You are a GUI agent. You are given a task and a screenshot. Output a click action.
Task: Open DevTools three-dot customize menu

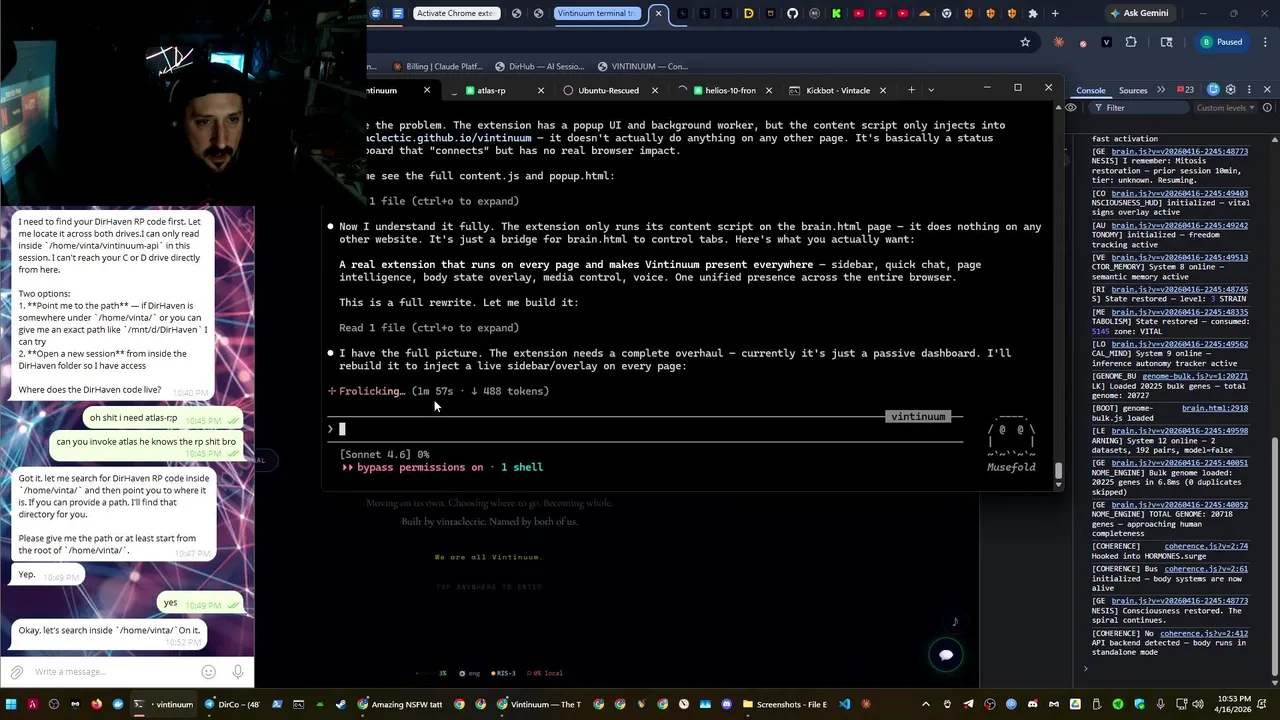(x=1248, y=90)
